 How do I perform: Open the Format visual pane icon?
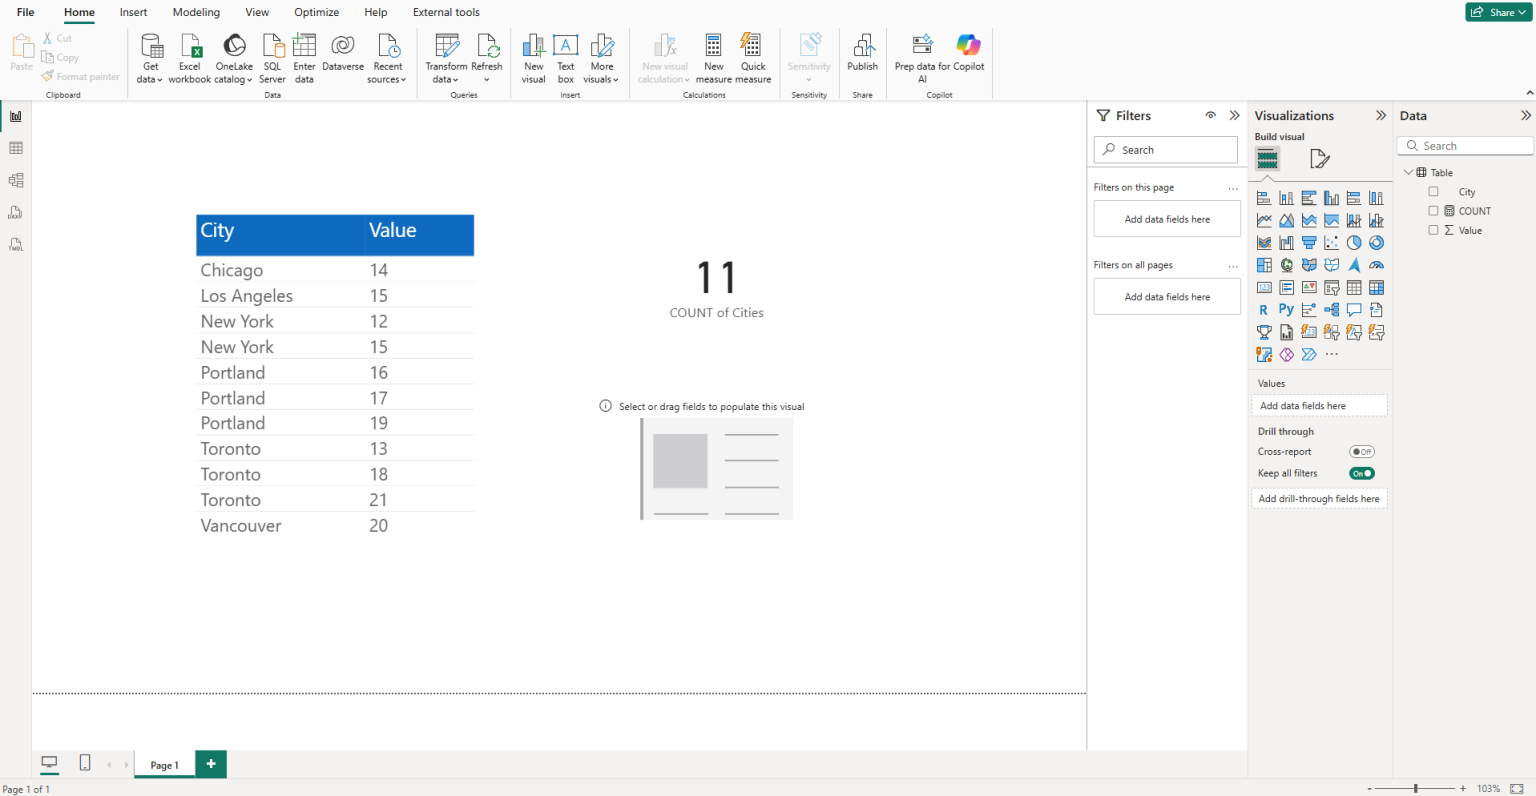pyautogui.click(x=1319, y=159)
